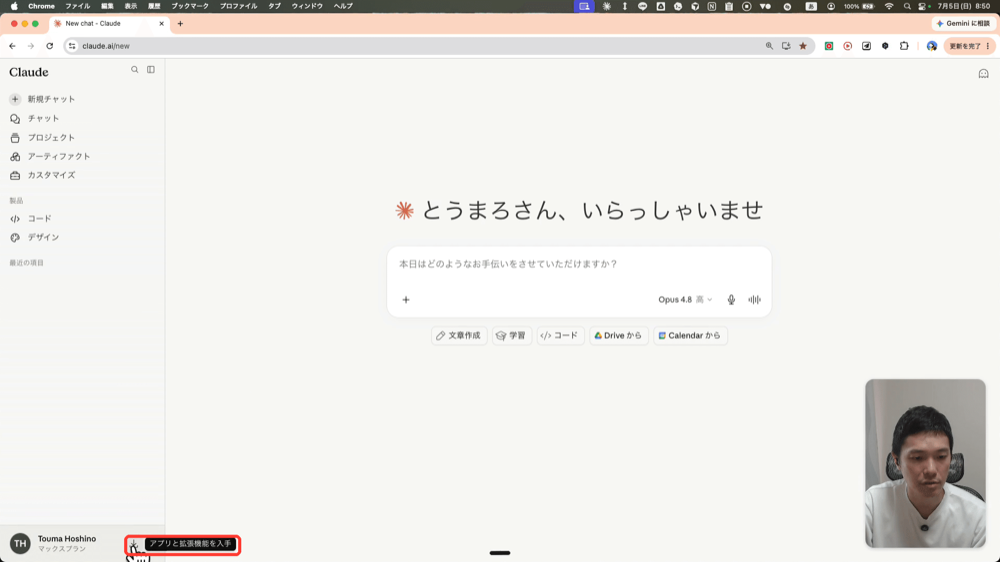Open the ウィンドウ menu
Image resolution: width=1000 pixels, height=562 pixels.
(x=307, y=6)
